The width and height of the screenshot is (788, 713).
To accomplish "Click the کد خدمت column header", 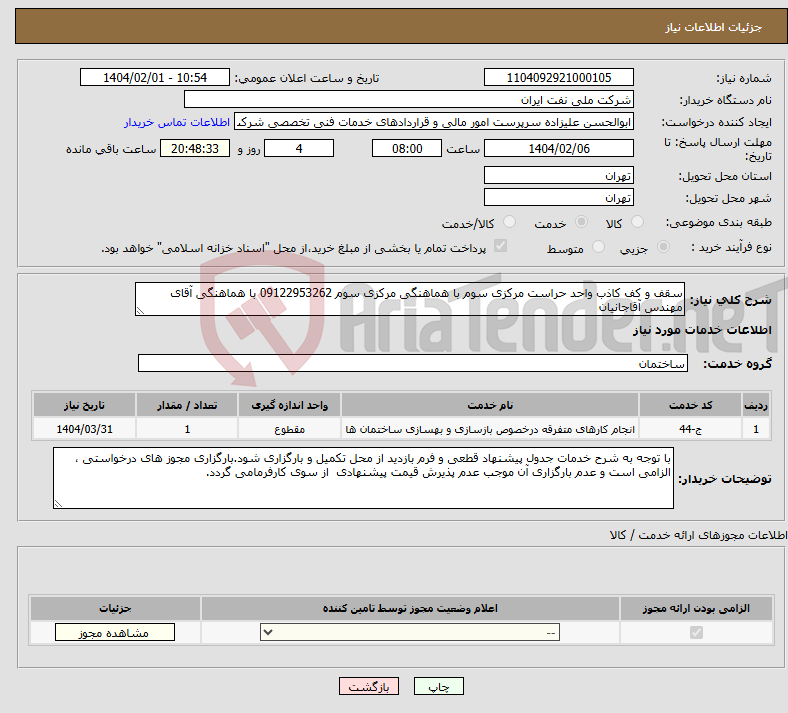I will coord(691,405).
